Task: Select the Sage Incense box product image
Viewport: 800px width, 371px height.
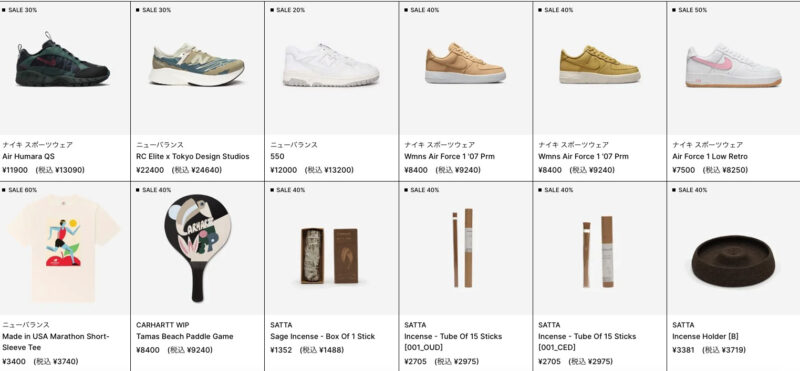Action: tap(329, 256)
